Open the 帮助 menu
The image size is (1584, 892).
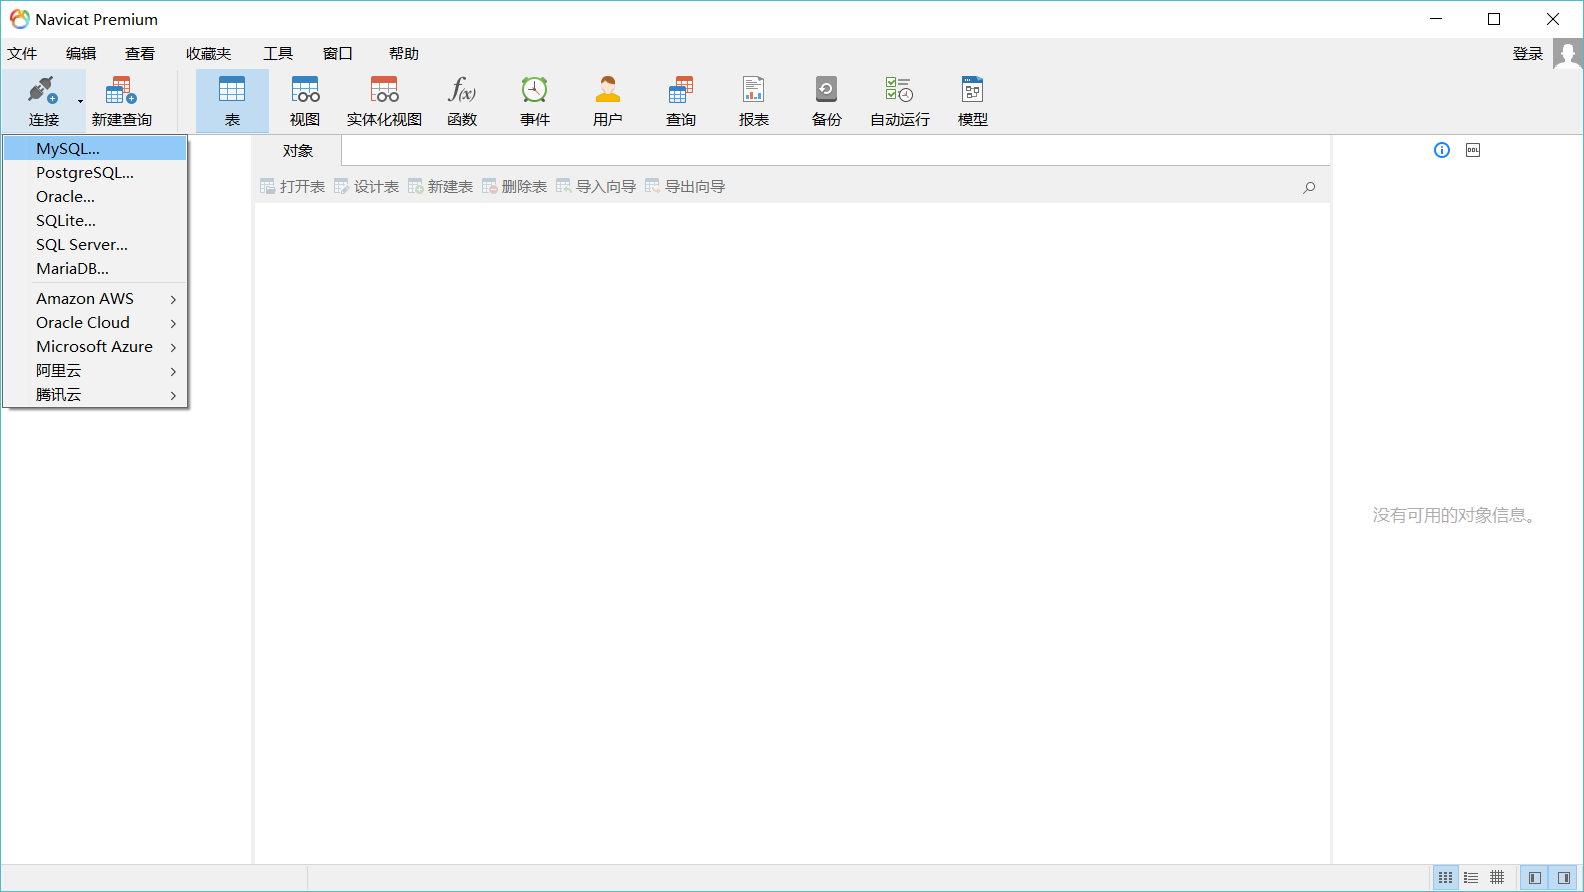404,54
